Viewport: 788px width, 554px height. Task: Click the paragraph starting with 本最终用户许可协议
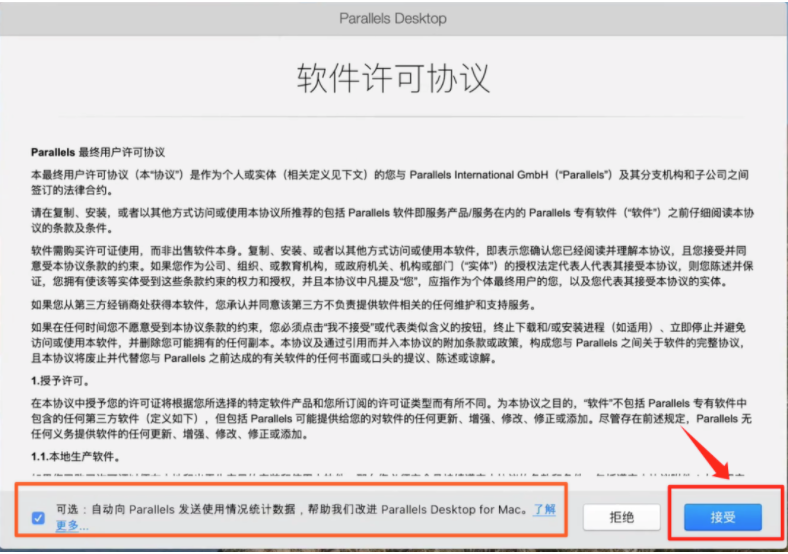click(x=390, y=182)
